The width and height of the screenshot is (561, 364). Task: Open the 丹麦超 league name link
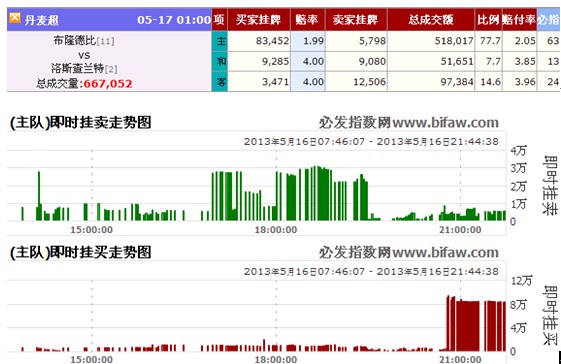42,20
